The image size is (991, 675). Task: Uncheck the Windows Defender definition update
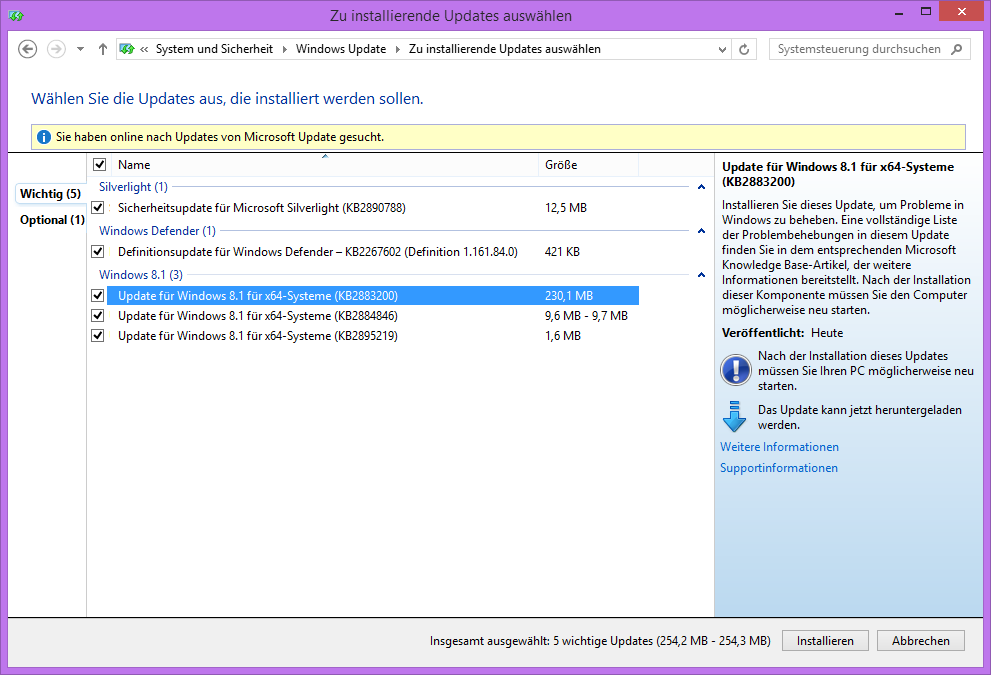click(x=97, y=252)
